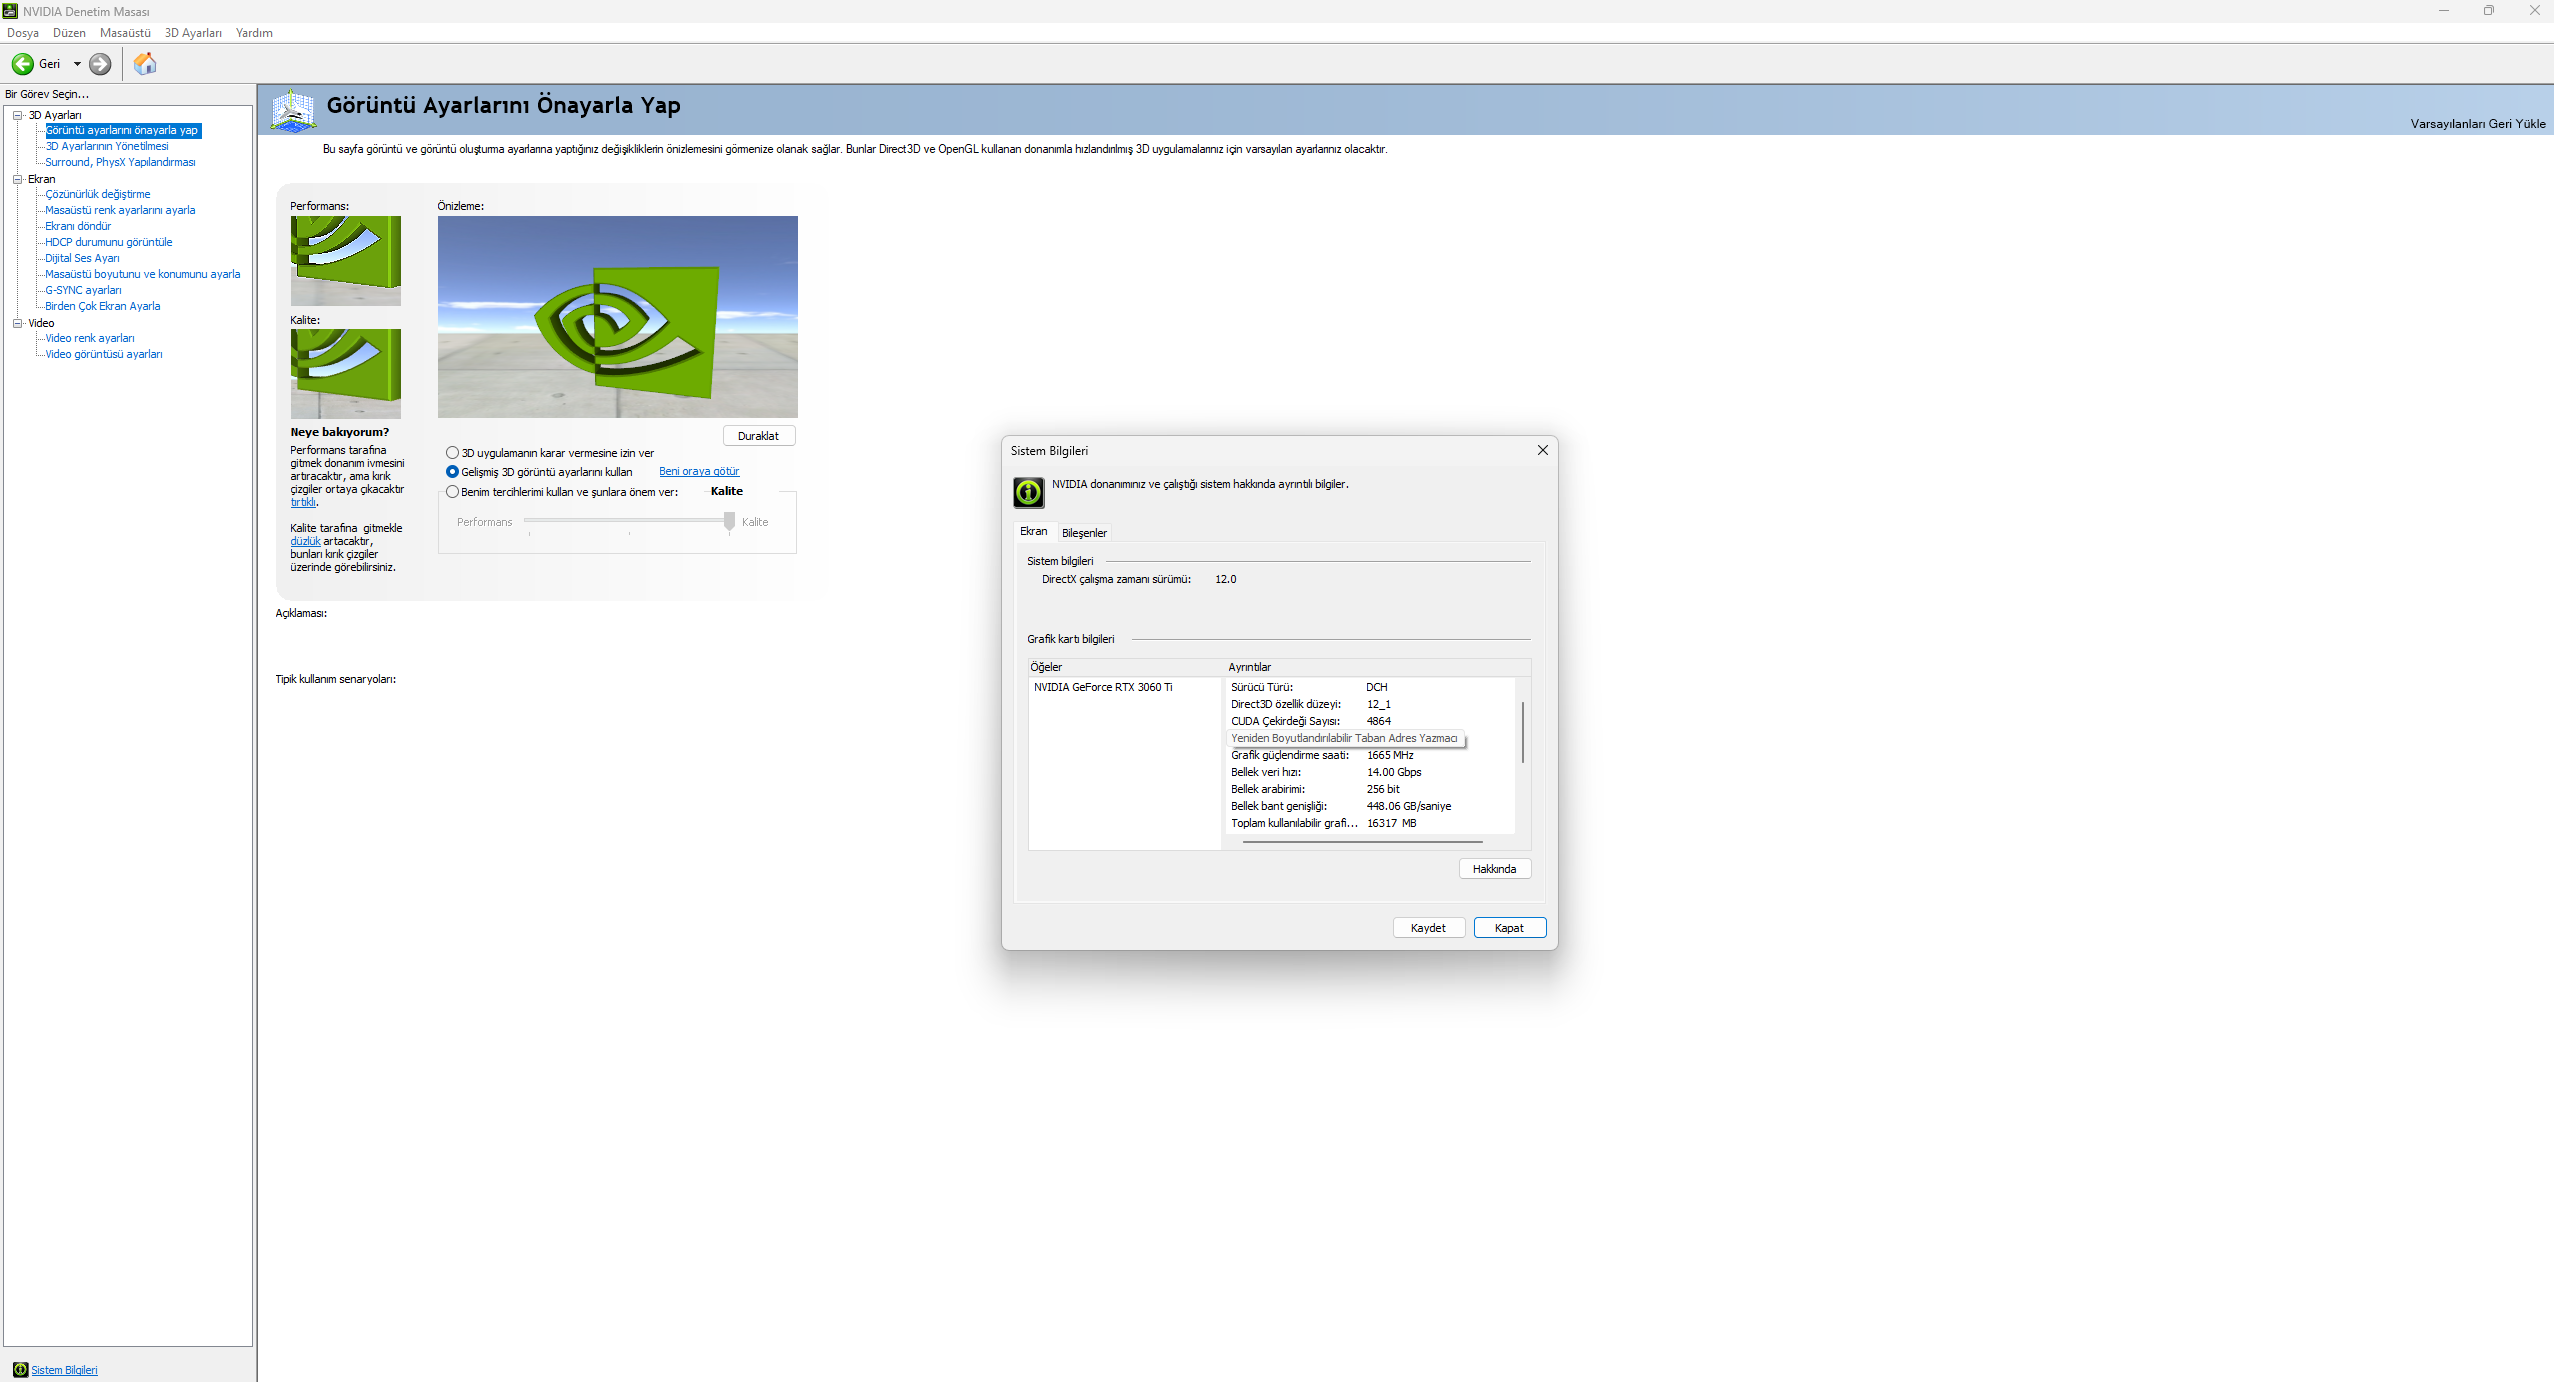Screen dimensions: 2554x1382
Task: Collapse the 3D Ayarları tree node
Action: 17,115
